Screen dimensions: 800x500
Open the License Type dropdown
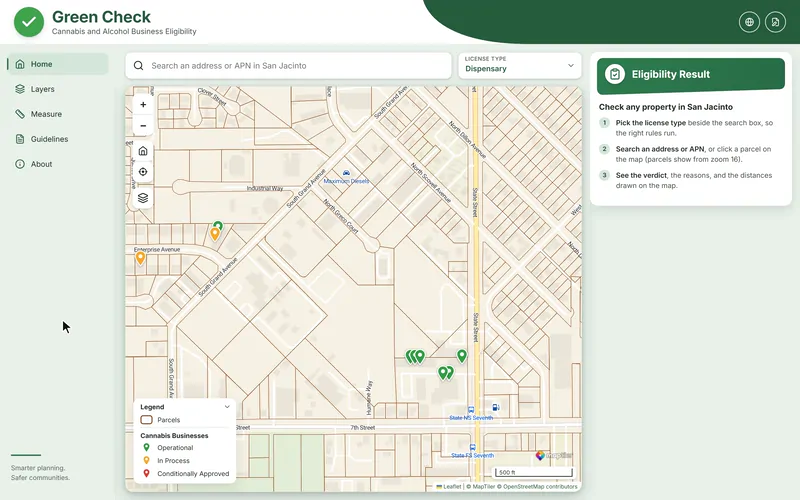[519, 65]
